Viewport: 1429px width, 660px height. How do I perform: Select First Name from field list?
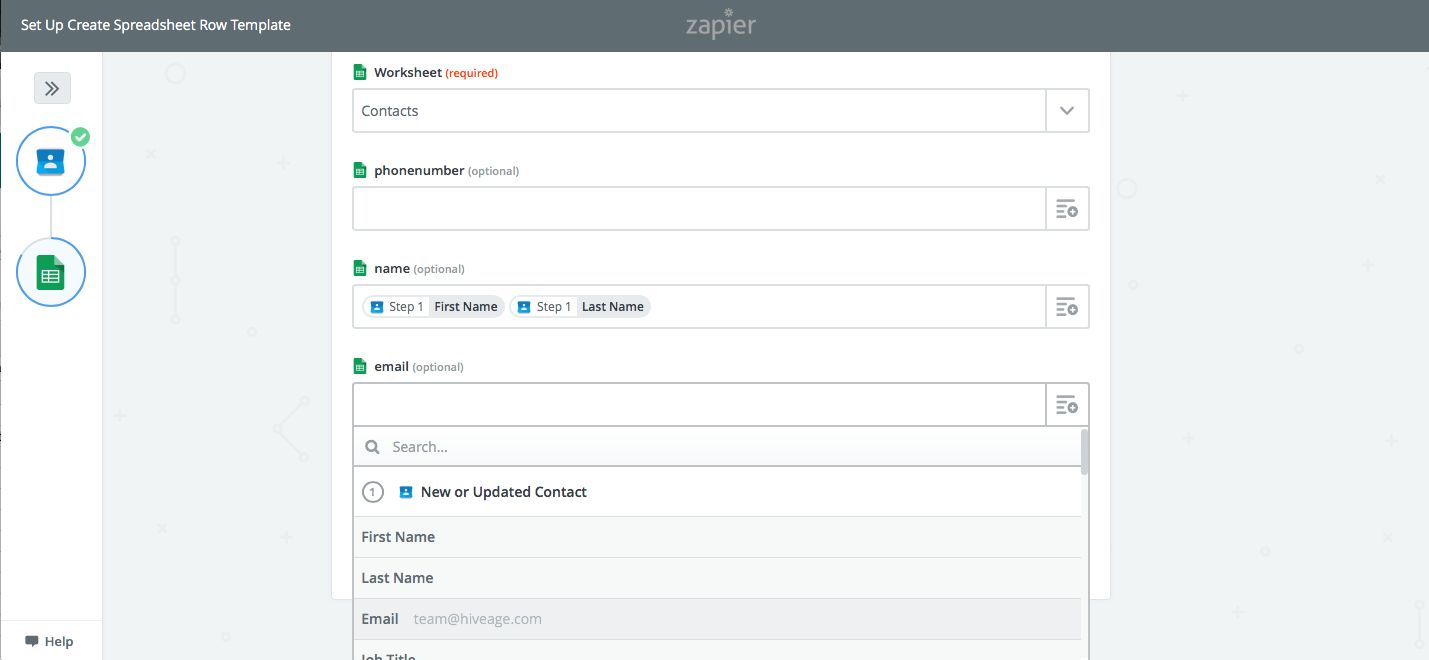[x=717, y=537]
